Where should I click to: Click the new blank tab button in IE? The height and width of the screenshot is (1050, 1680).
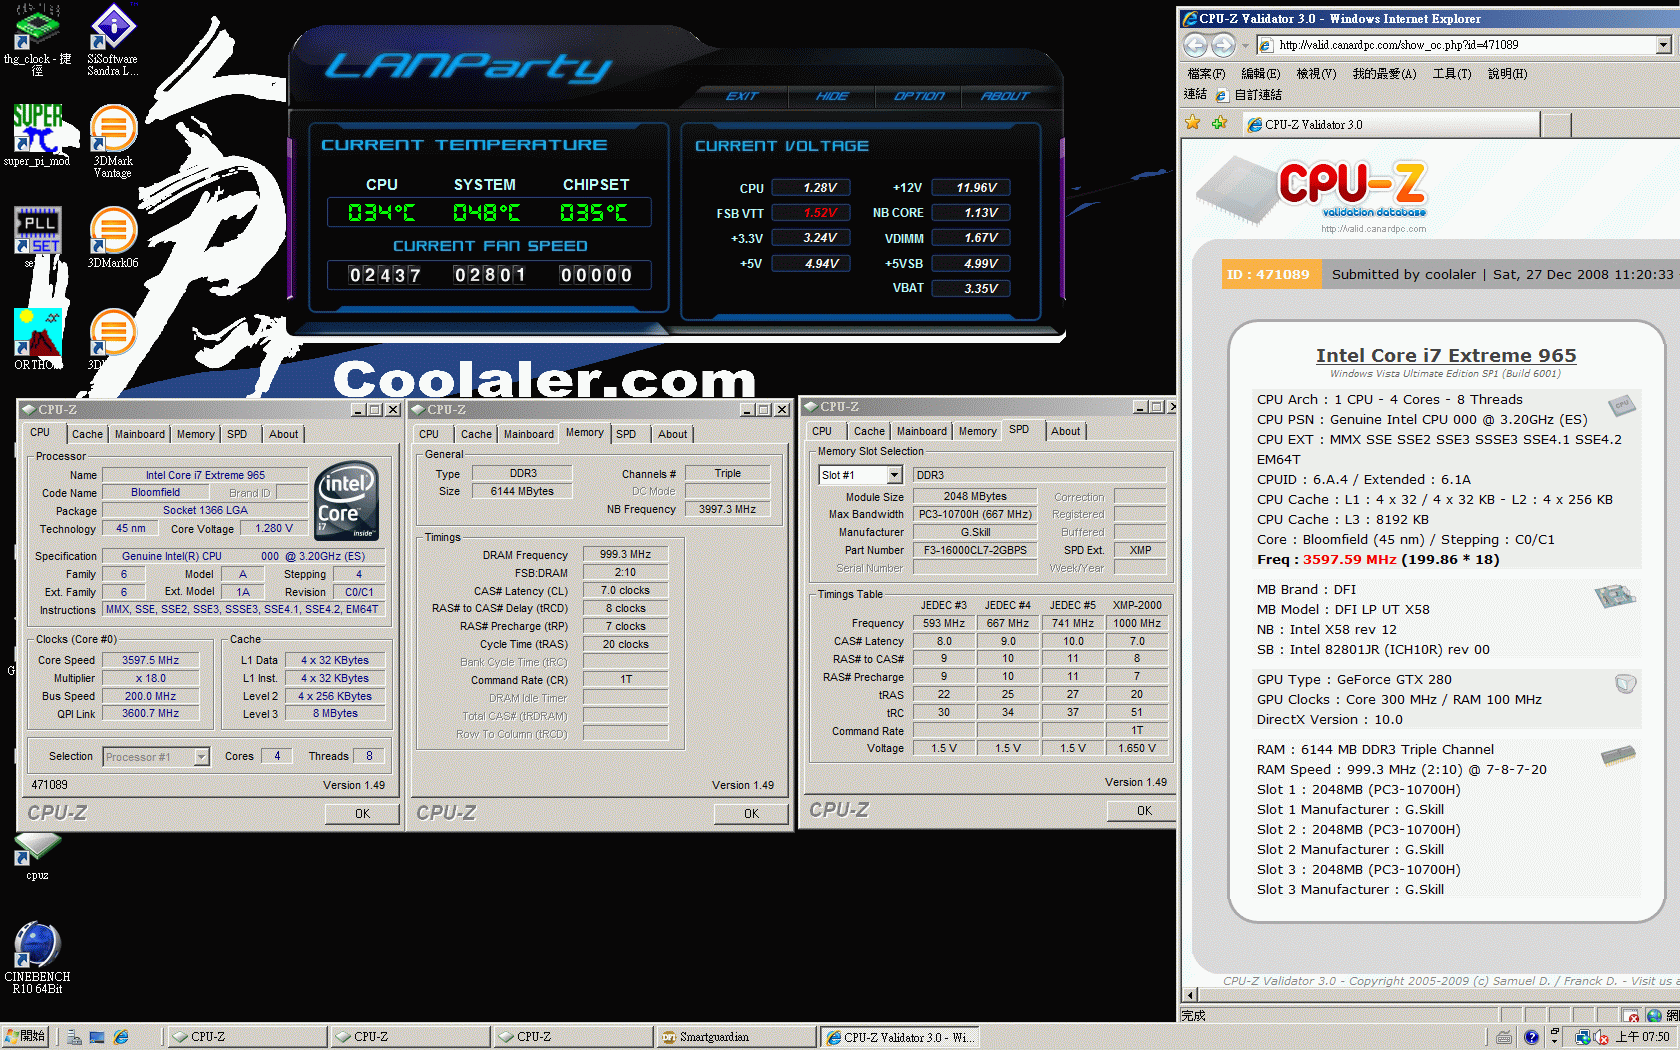[x=1556, y=124]
